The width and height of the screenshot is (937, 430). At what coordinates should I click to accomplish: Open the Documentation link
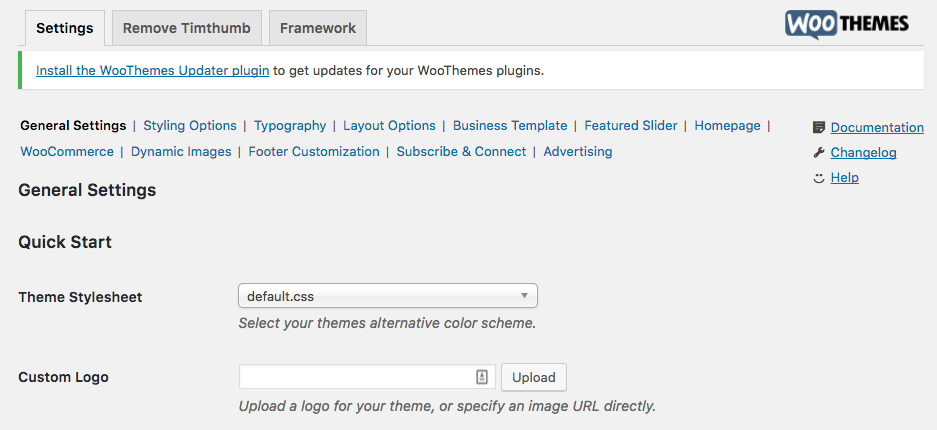point(877,127)
